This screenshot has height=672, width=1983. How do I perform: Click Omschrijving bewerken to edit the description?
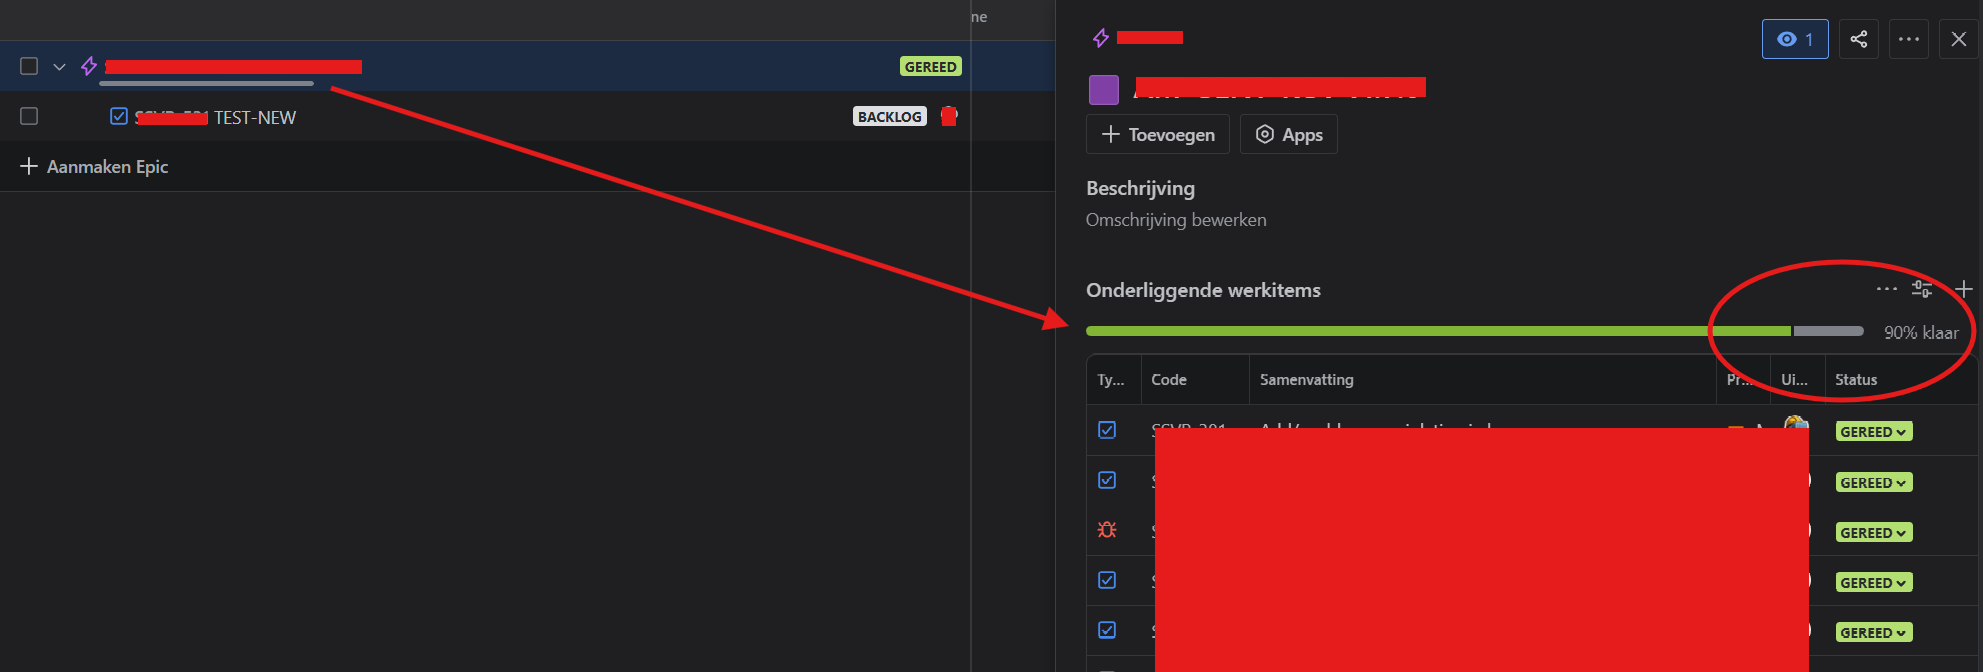click(1176, 220)
